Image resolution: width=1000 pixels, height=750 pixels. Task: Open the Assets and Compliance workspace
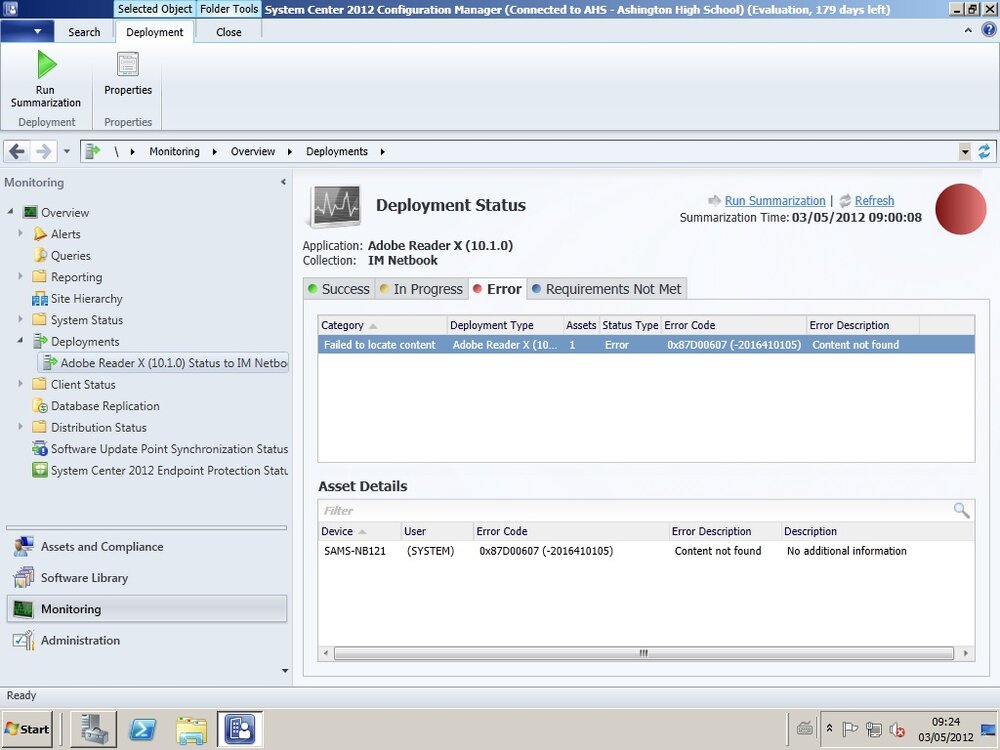147,547
